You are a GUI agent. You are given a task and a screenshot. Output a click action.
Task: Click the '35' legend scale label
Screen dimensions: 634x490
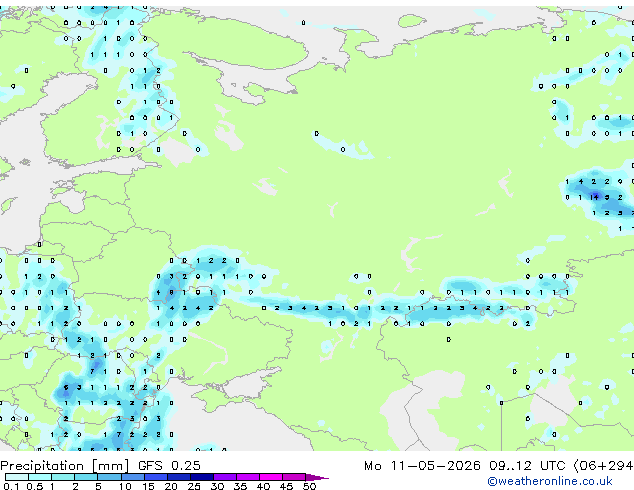pyautogui.click(x=241, y=486)
